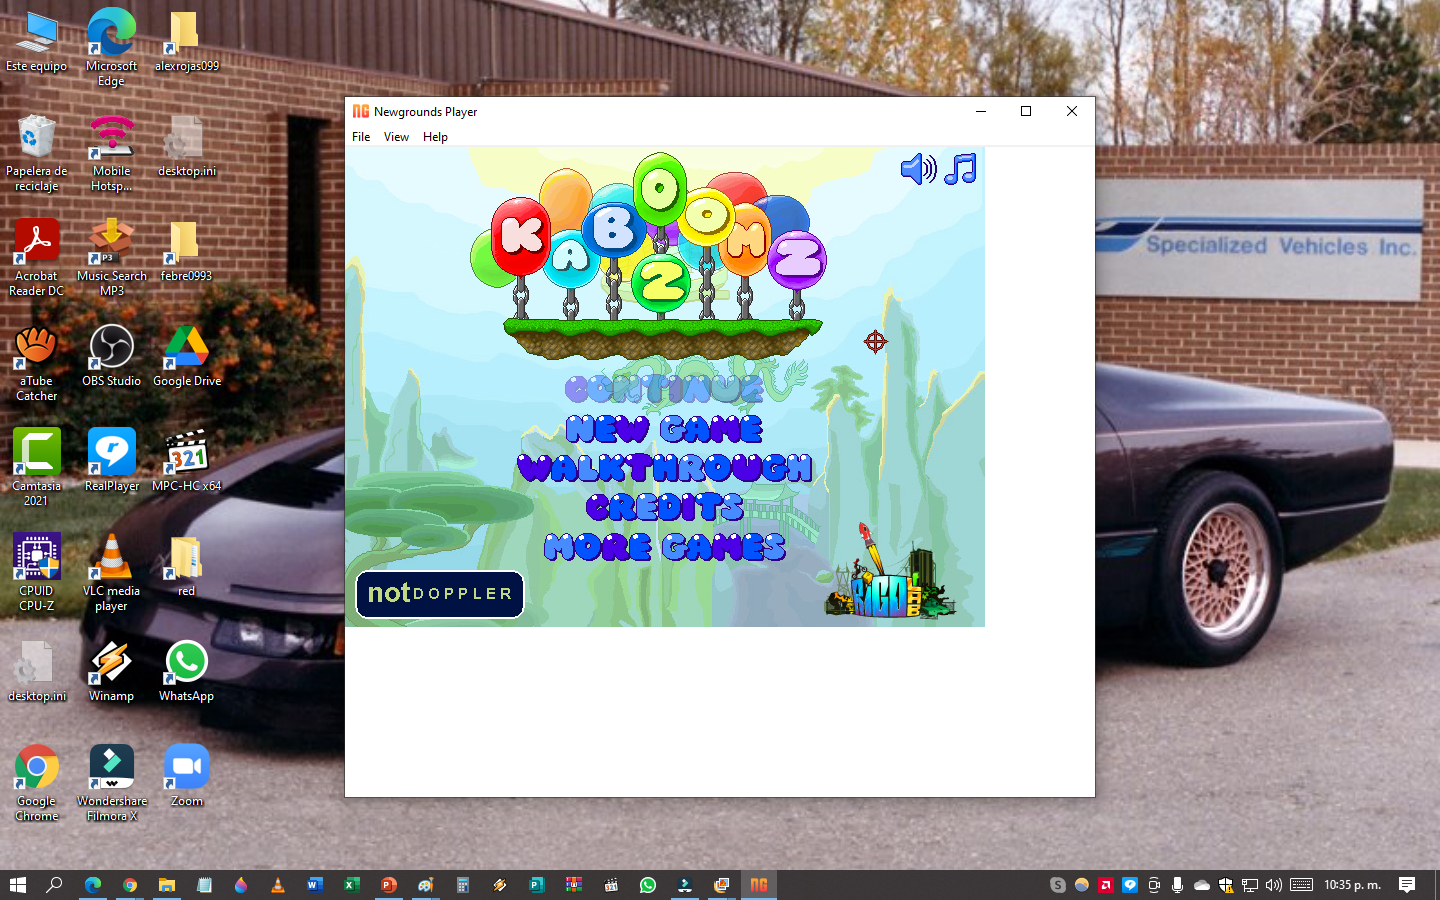The width and height of the screenshot is (1440, 900).
Task: Open Publisher from the taskbar
Action: pos(537,885)
